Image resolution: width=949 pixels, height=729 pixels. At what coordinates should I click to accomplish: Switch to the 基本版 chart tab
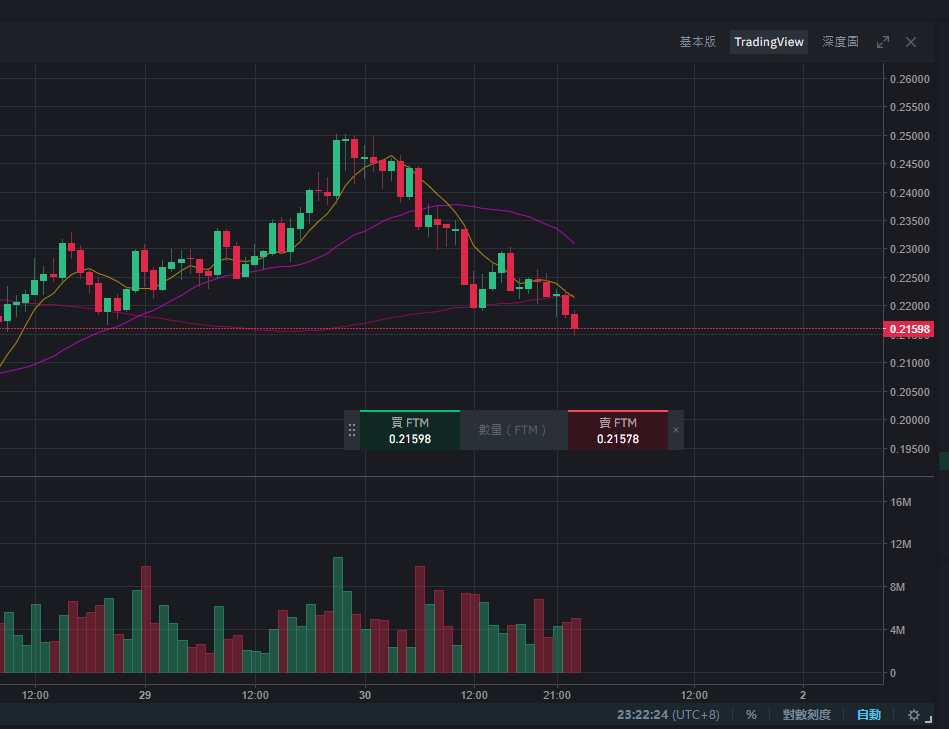click(697, 42)
